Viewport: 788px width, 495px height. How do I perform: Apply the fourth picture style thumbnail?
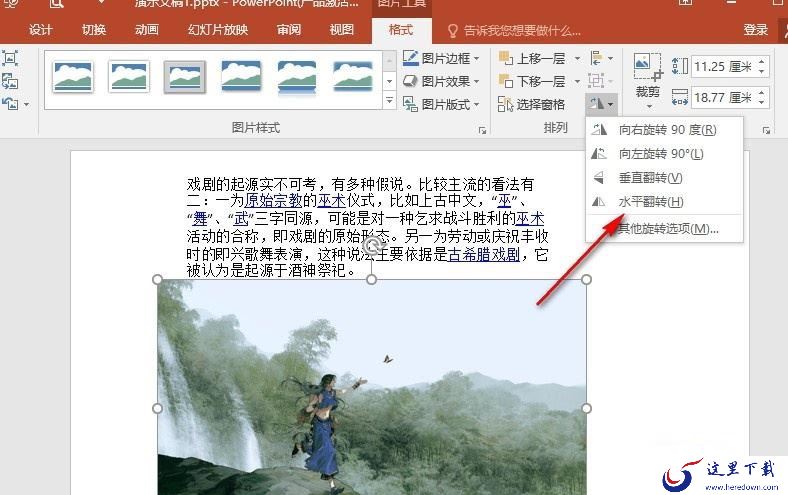[241, 76]
